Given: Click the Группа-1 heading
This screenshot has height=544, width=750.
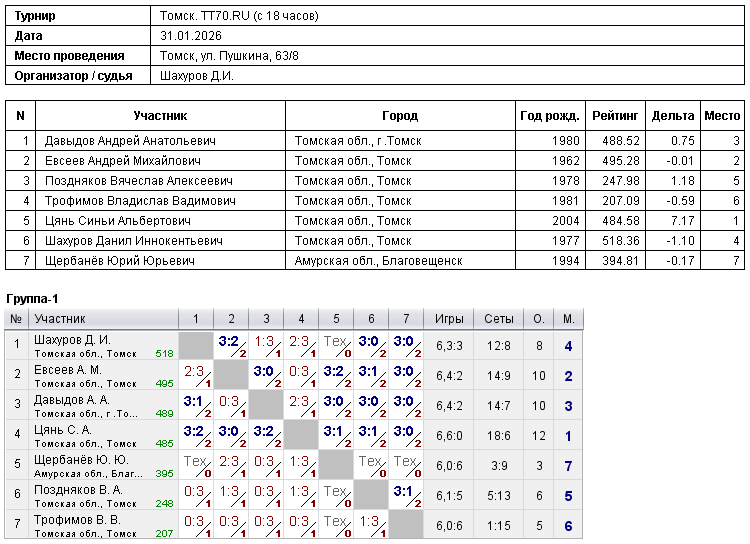Looking at the screenshot, I should tap(33, 299).
